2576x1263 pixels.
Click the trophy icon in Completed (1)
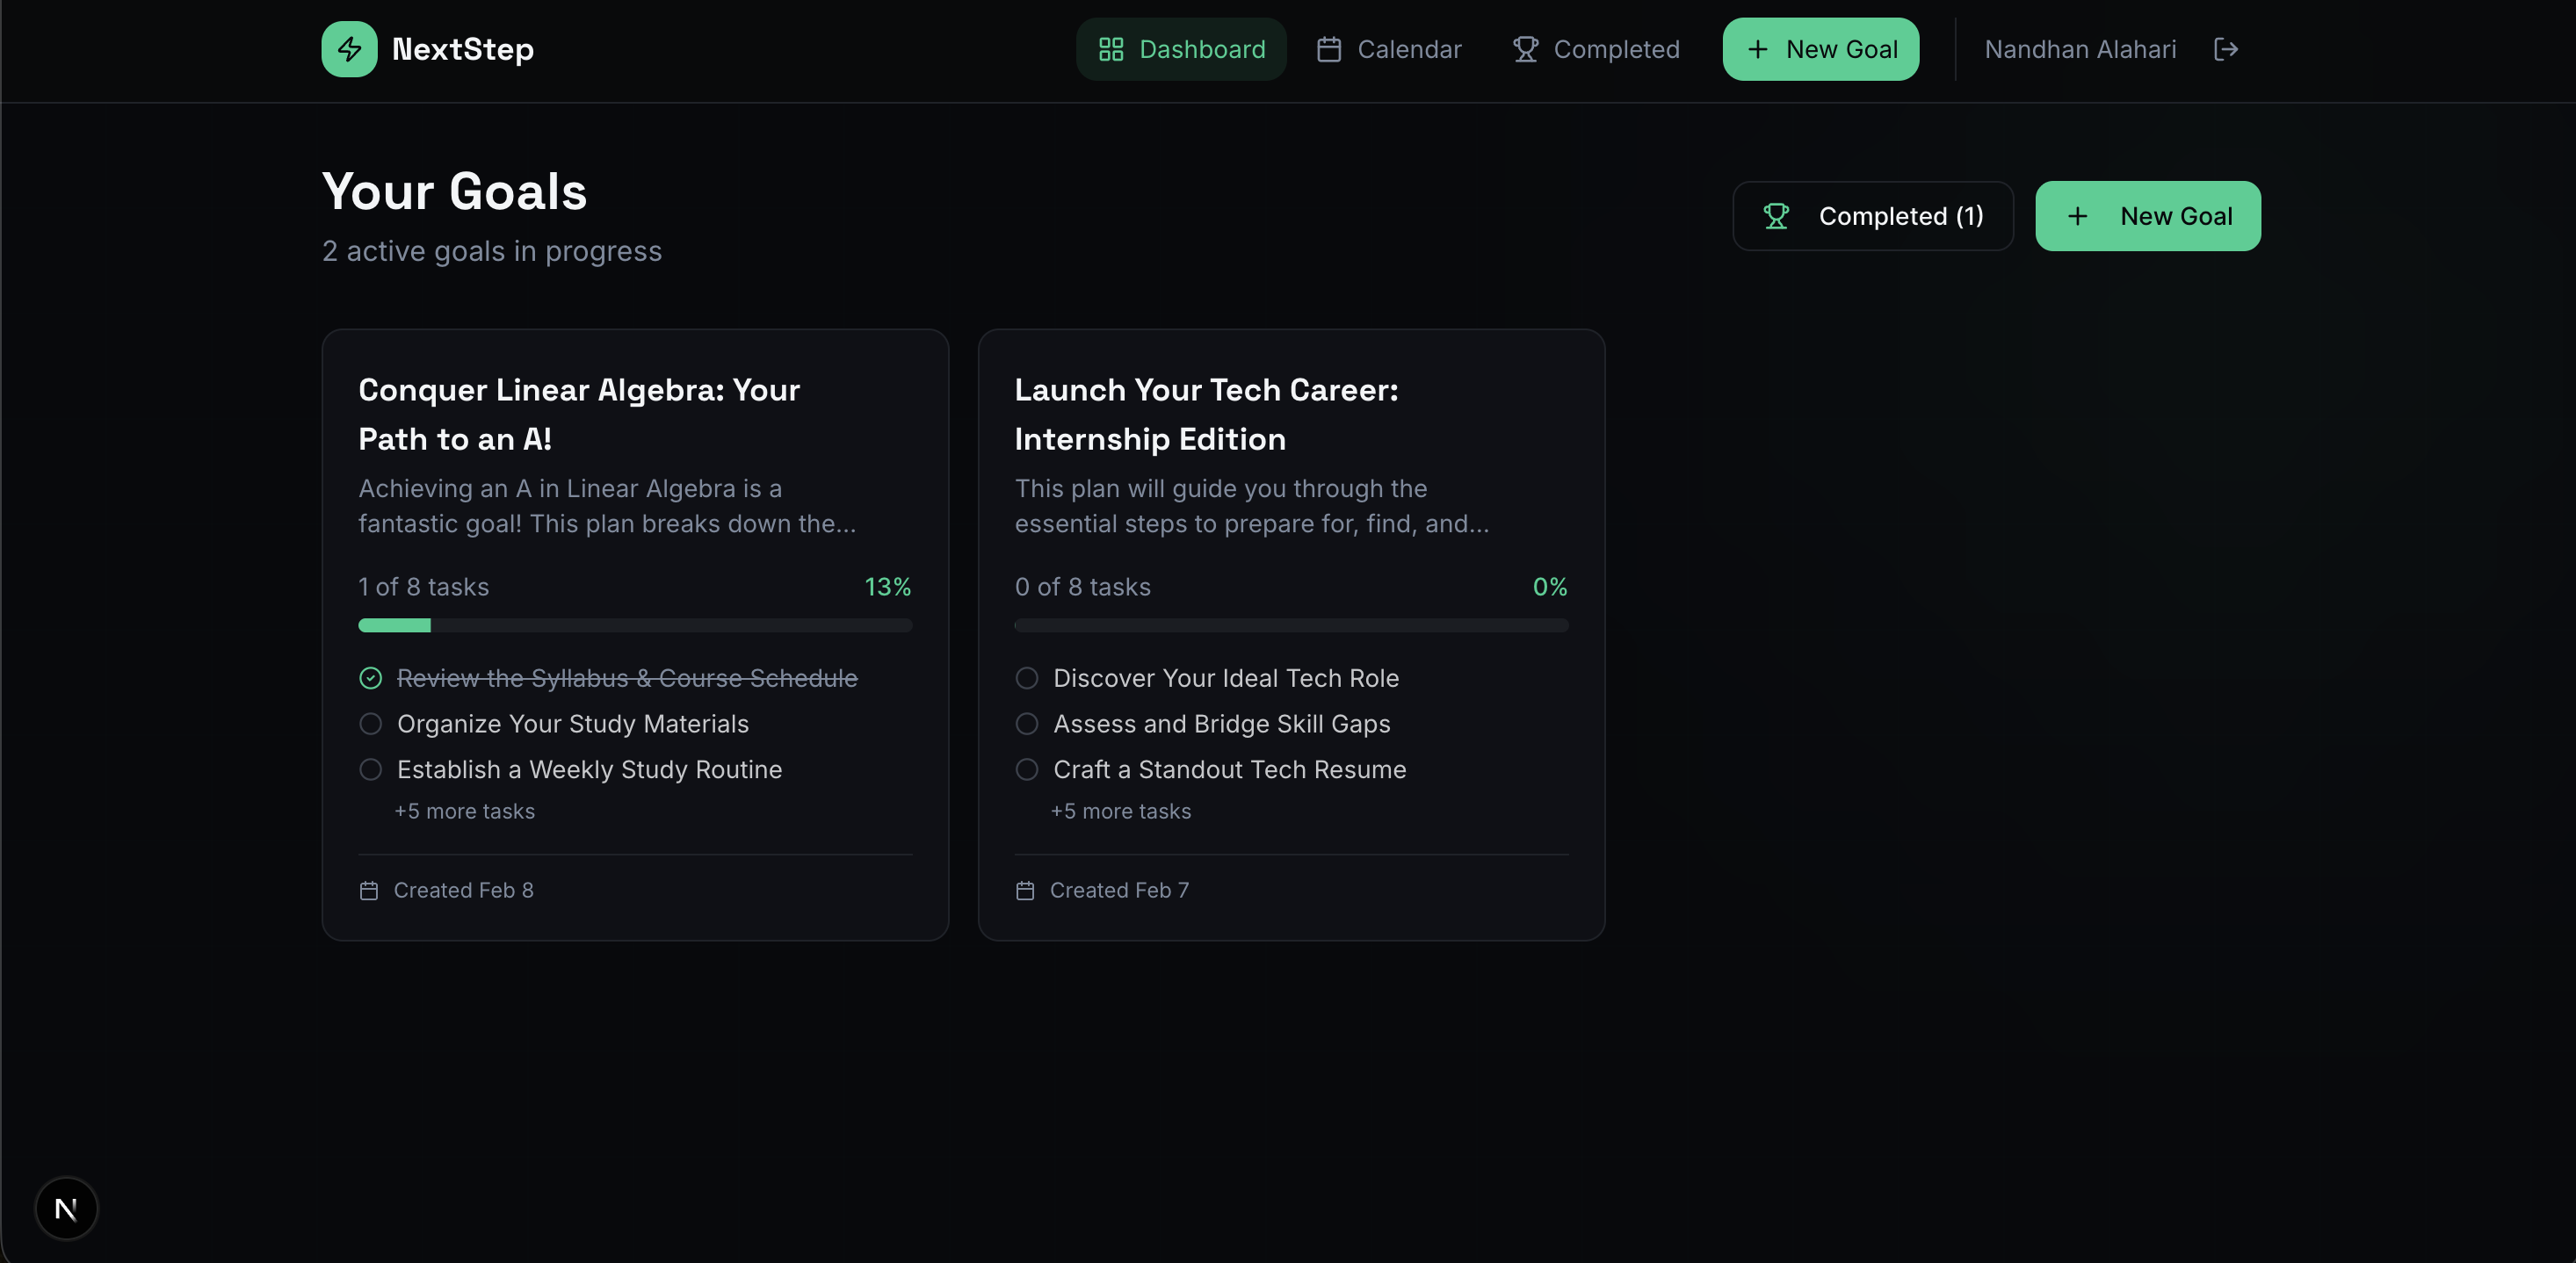click(1776, 216)
